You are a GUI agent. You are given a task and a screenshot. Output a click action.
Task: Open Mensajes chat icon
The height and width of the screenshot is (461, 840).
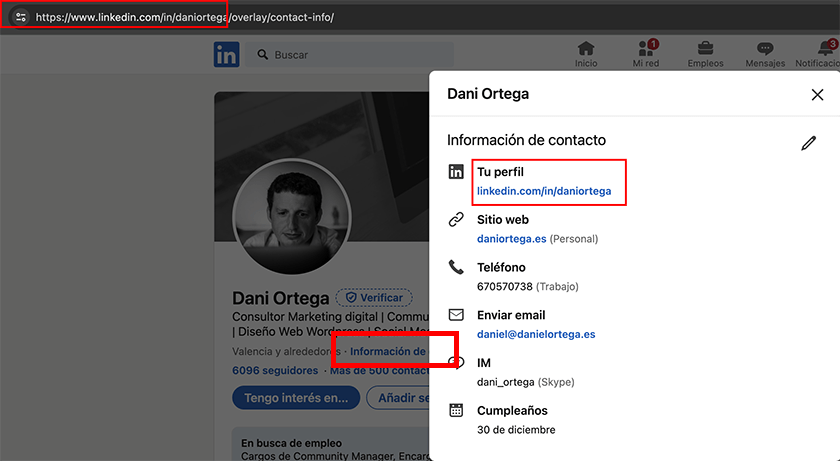point(765,49)
